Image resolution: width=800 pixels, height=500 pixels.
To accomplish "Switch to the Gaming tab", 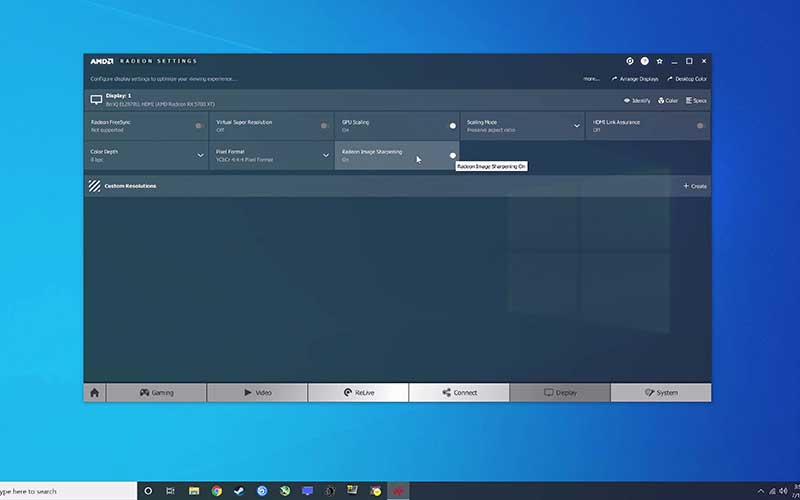I will (x=157, y=393).
